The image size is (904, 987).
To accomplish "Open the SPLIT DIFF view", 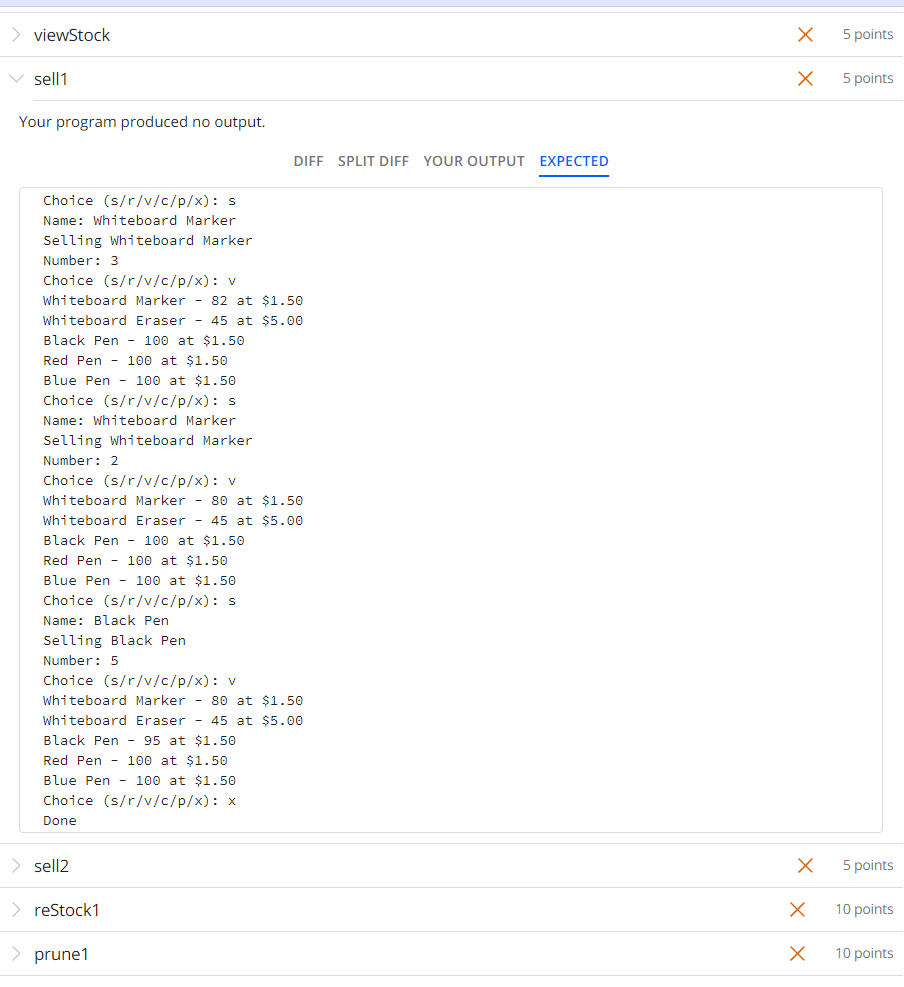I will point(373,161).
